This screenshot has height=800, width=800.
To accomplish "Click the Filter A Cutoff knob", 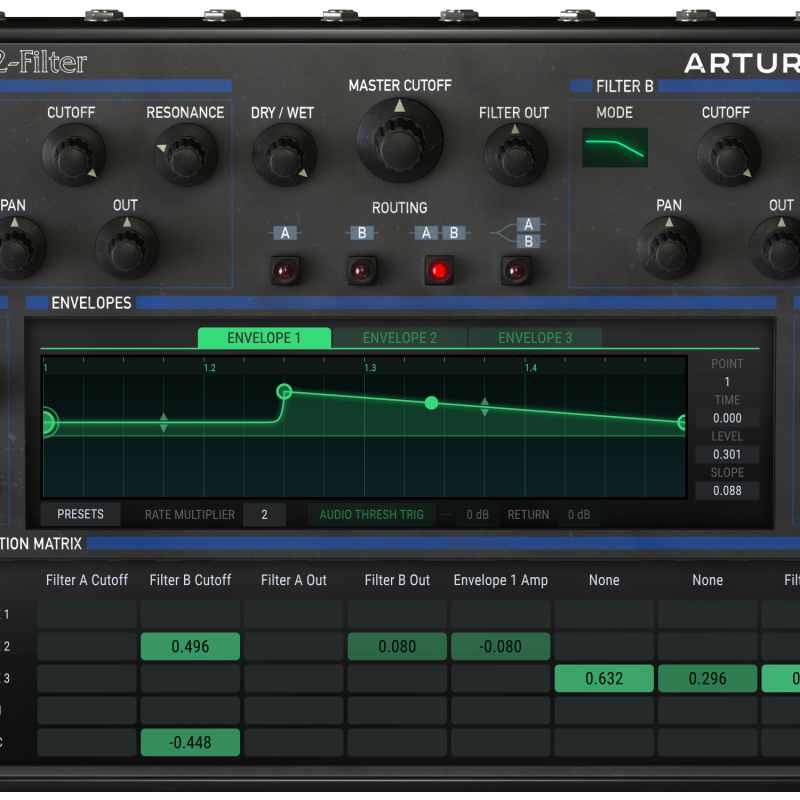I will pyautogui.click(x=73, y=155).
